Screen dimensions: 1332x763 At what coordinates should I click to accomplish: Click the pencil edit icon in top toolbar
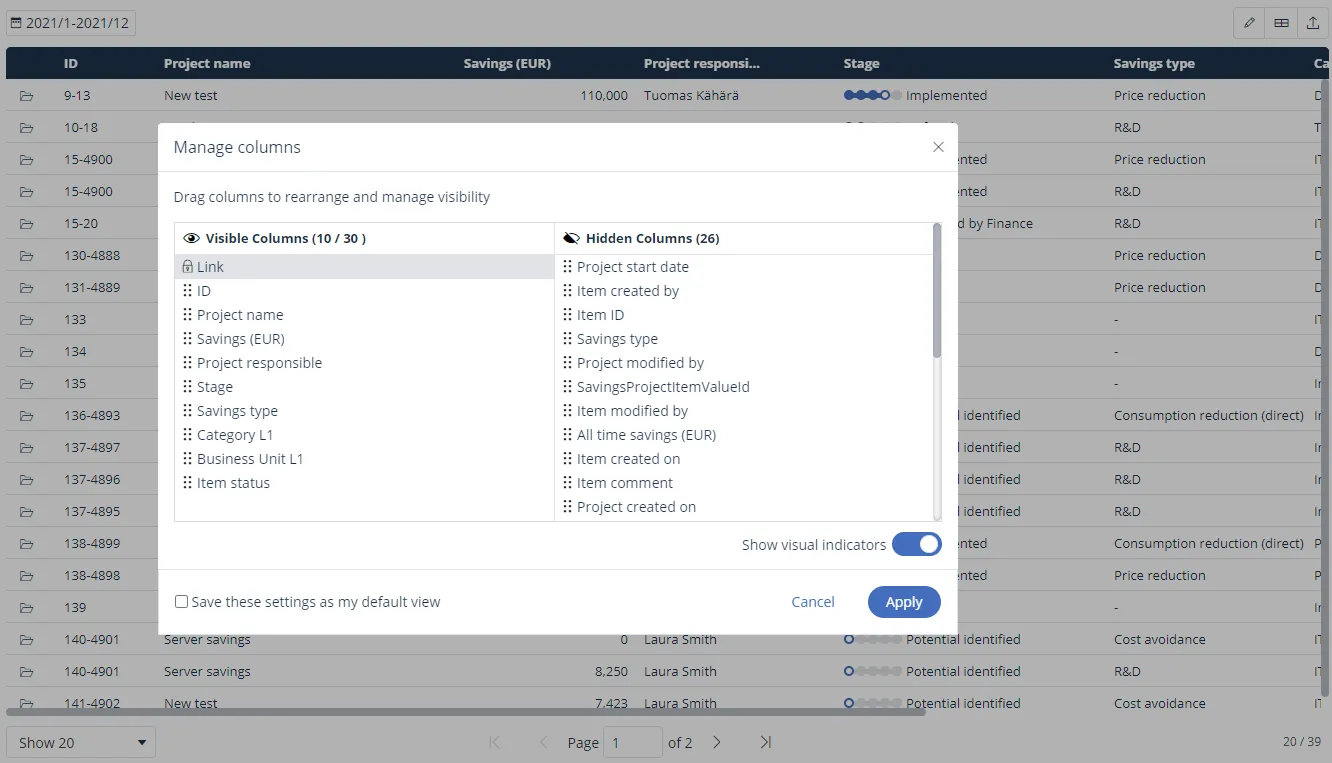point(1249,23)
